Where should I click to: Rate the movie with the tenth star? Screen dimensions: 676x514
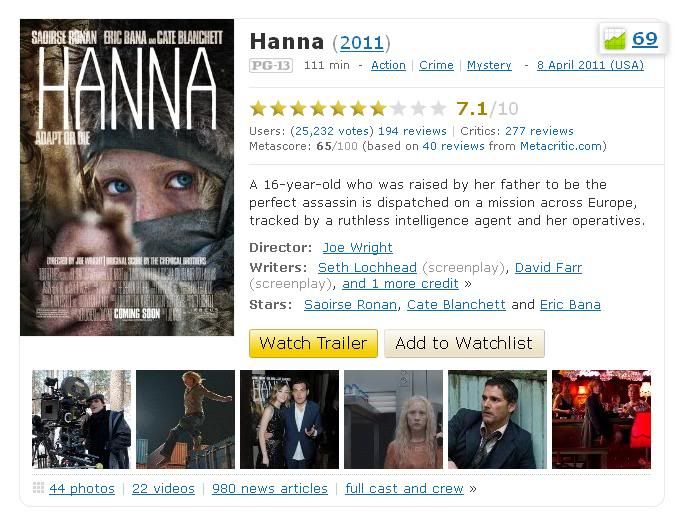click(438, 109)
